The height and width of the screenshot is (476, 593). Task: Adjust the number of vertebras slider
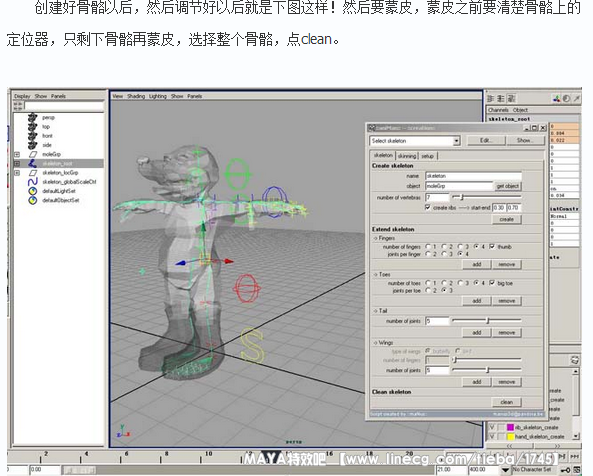tap(486, 197)
